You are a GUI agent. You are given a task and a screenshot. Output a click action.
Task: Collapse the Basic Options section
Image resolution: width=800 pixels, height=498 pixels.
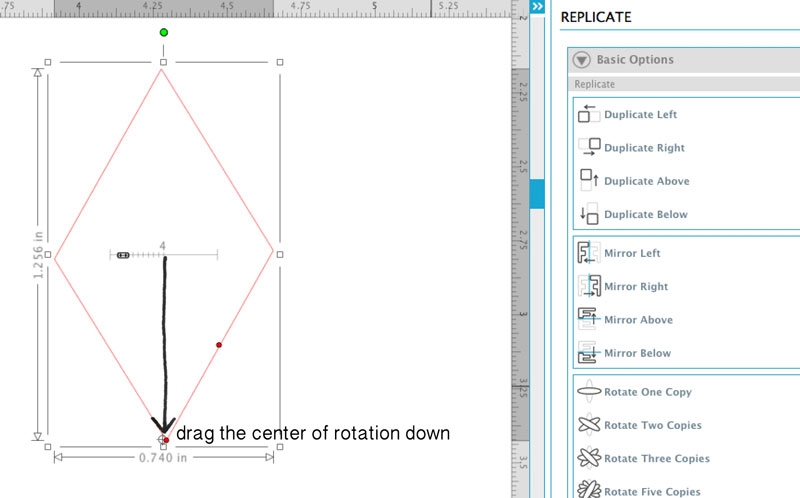point(581,60)
